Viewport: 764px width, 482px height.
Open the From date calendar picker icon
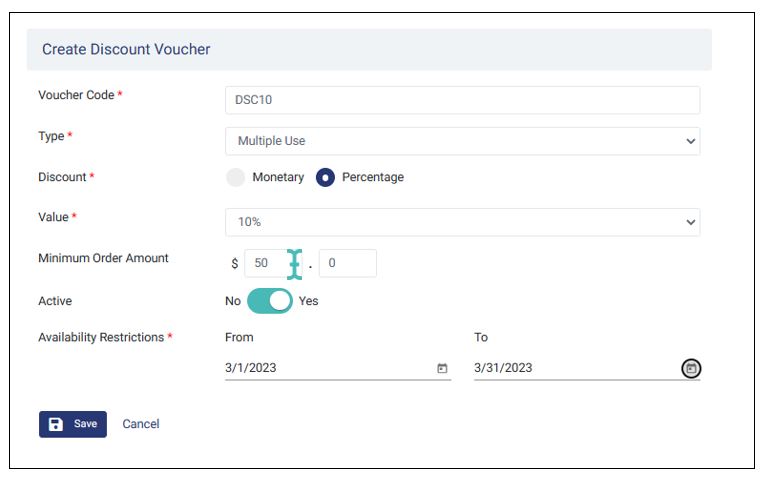(x=442, y=368)
